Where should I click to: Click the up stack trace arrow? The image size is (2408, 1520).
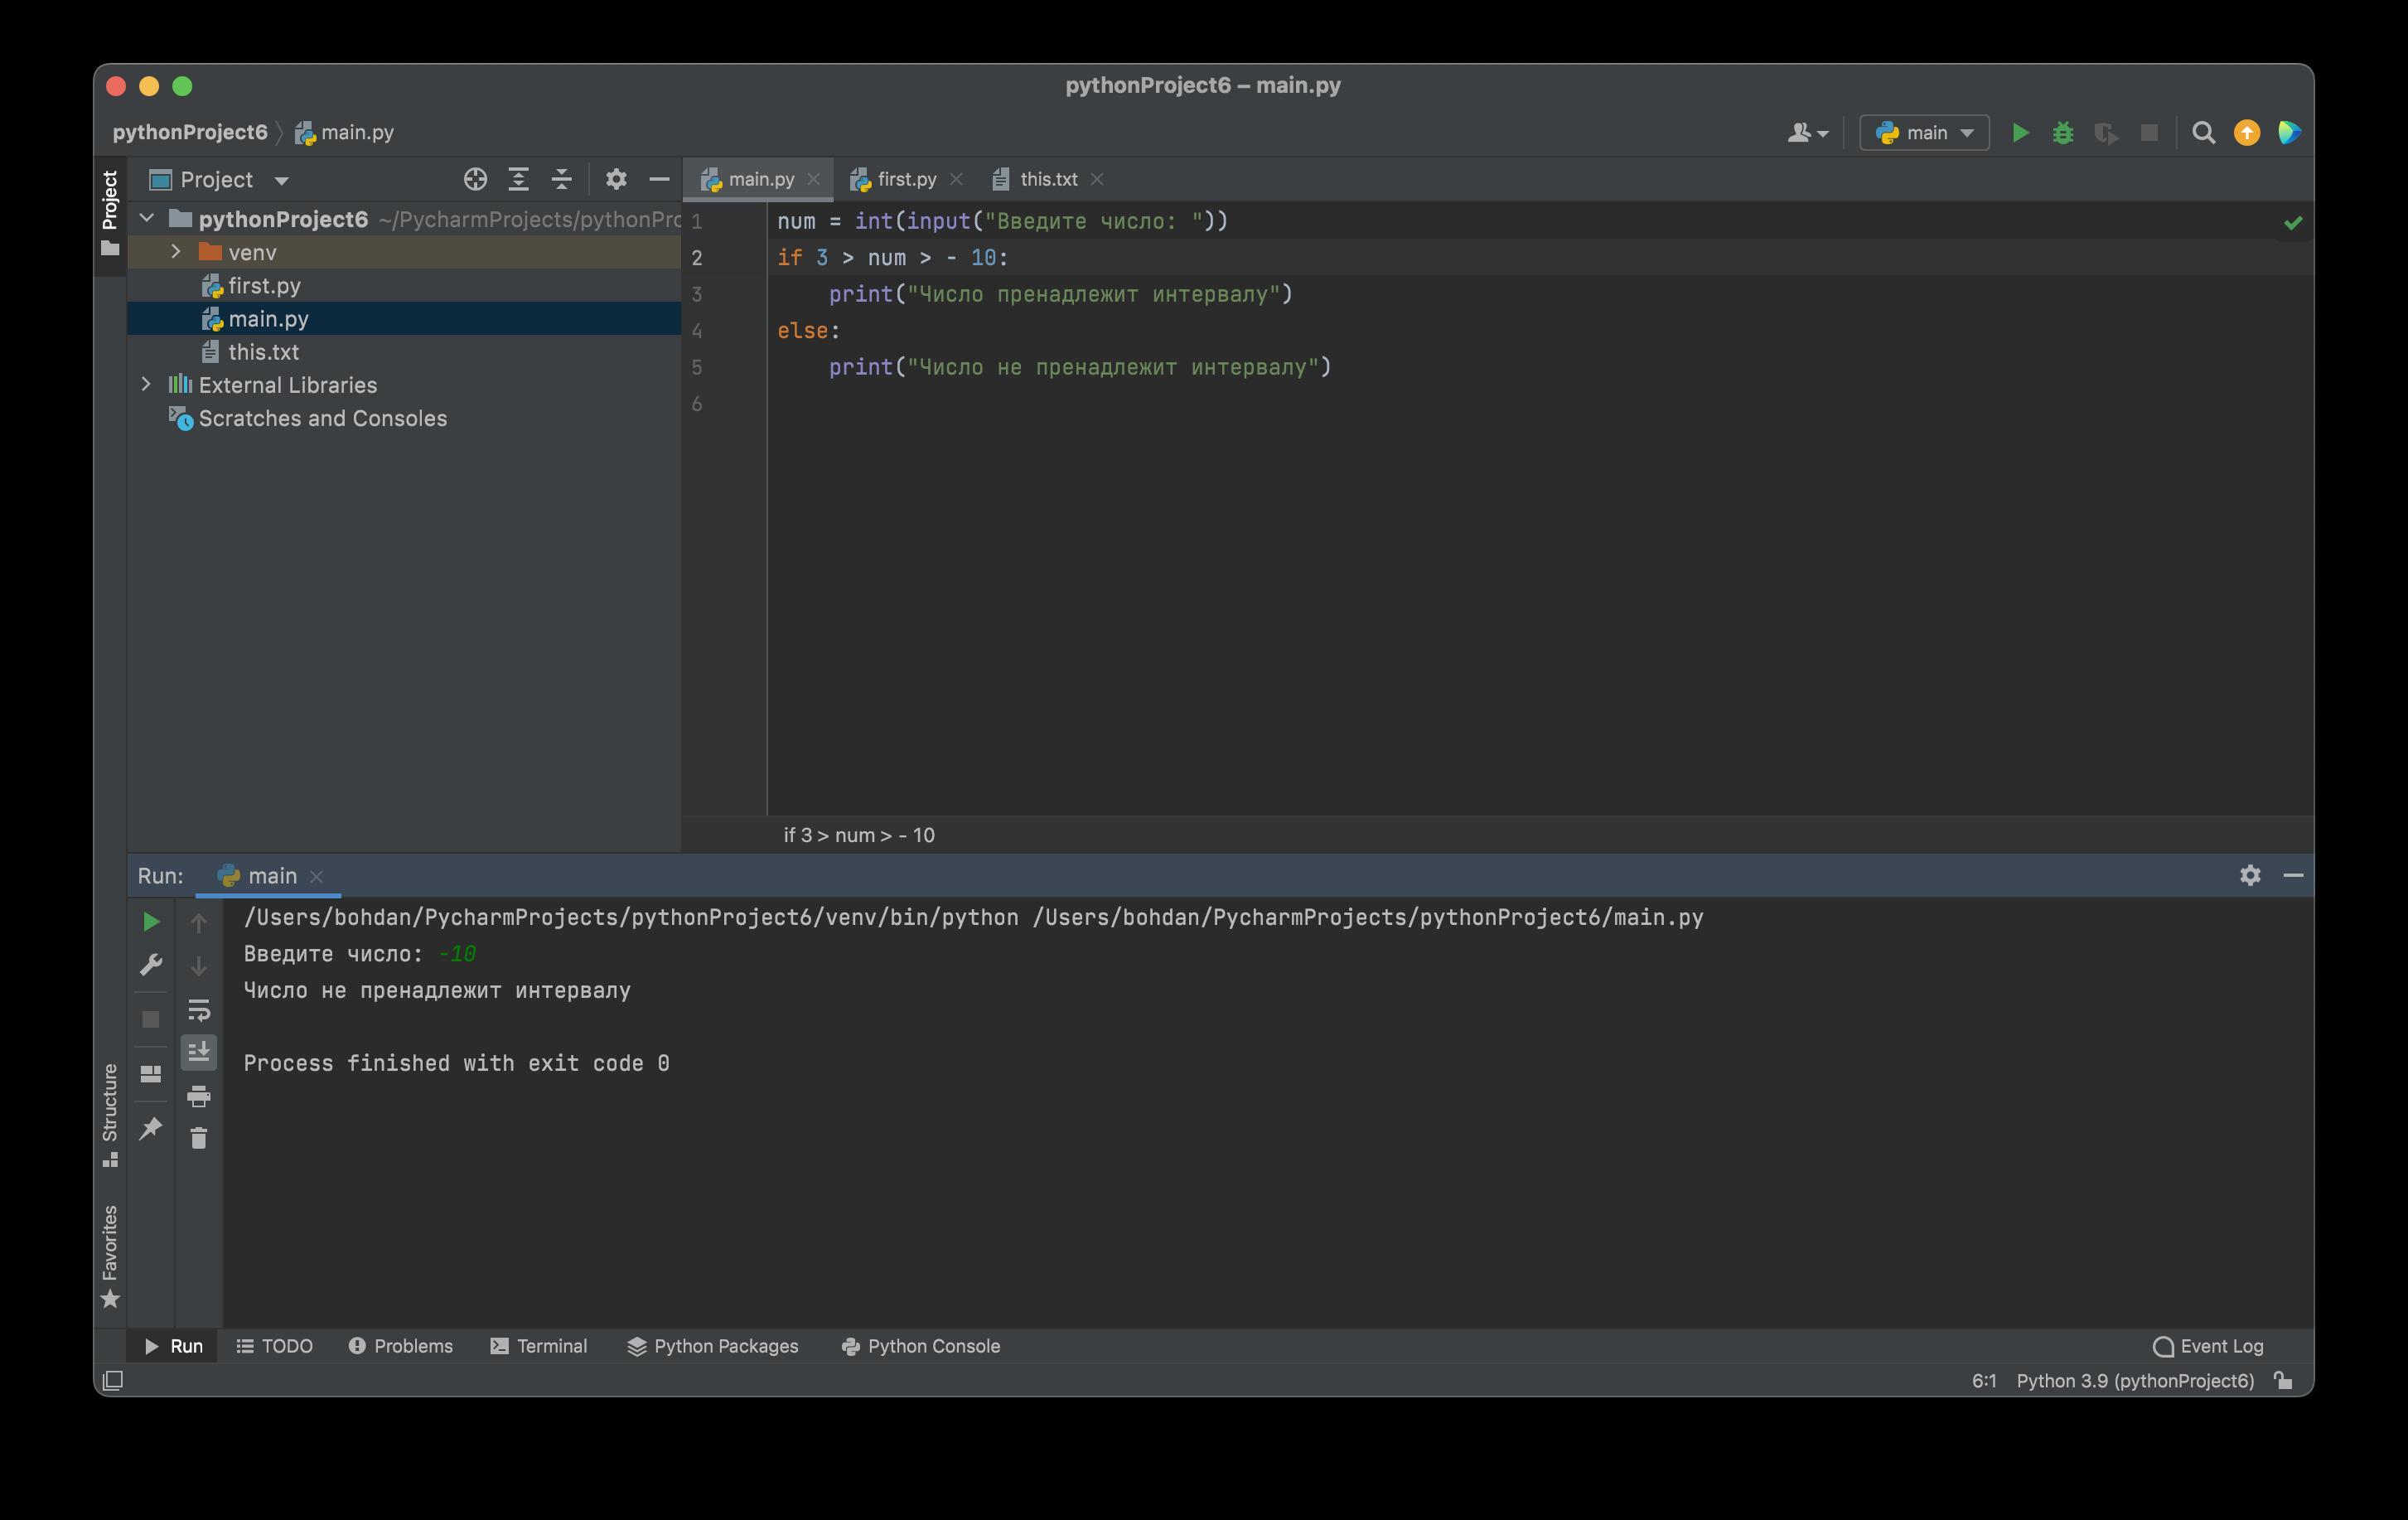tap(198, 922)
